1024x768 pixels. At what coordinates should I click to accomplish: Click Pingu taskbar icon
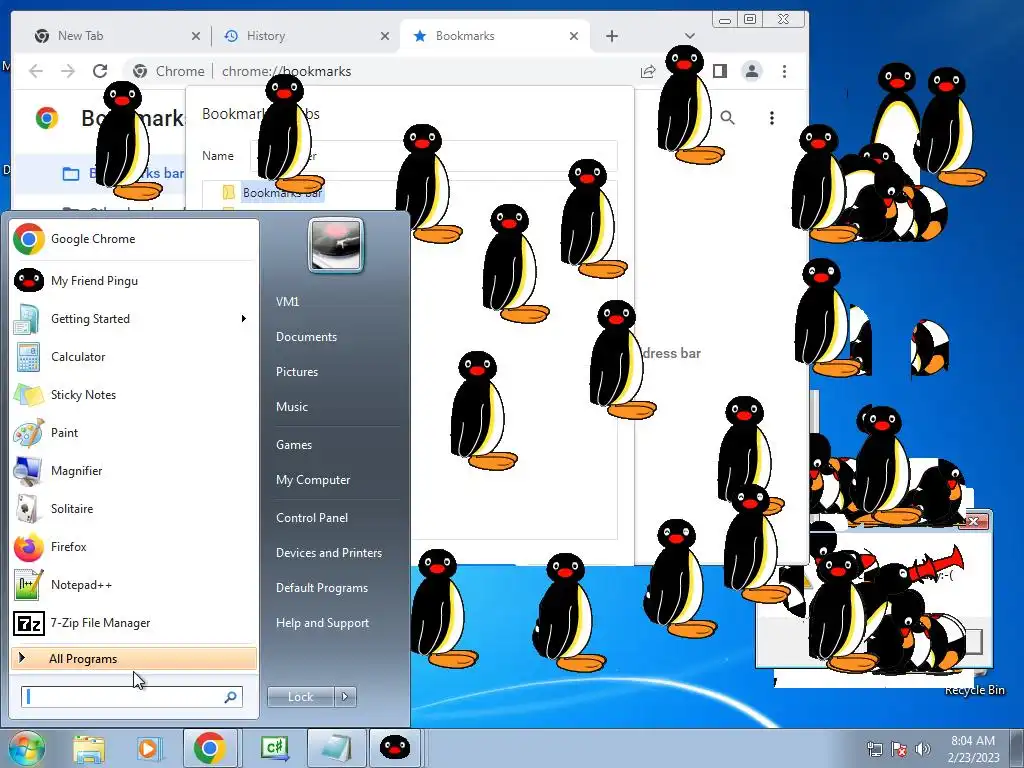395,748
